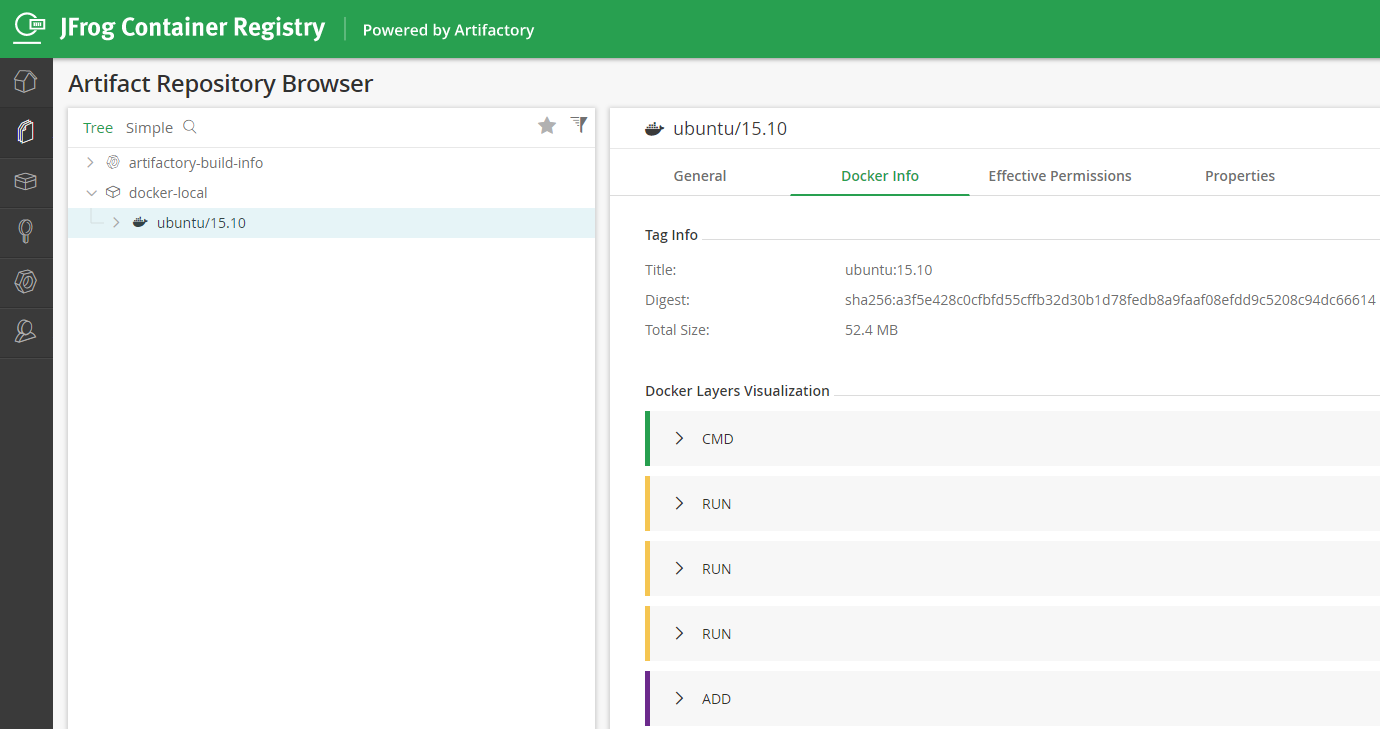Open the Search magnifier icon in left sidebar

pos(26,232)
